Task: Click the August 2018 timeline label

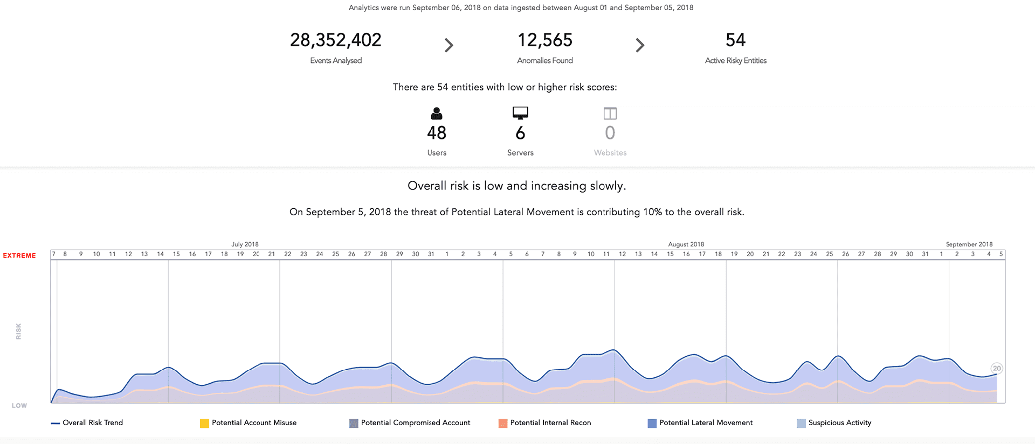Action: pyautogui.click(x=686, y=244)
